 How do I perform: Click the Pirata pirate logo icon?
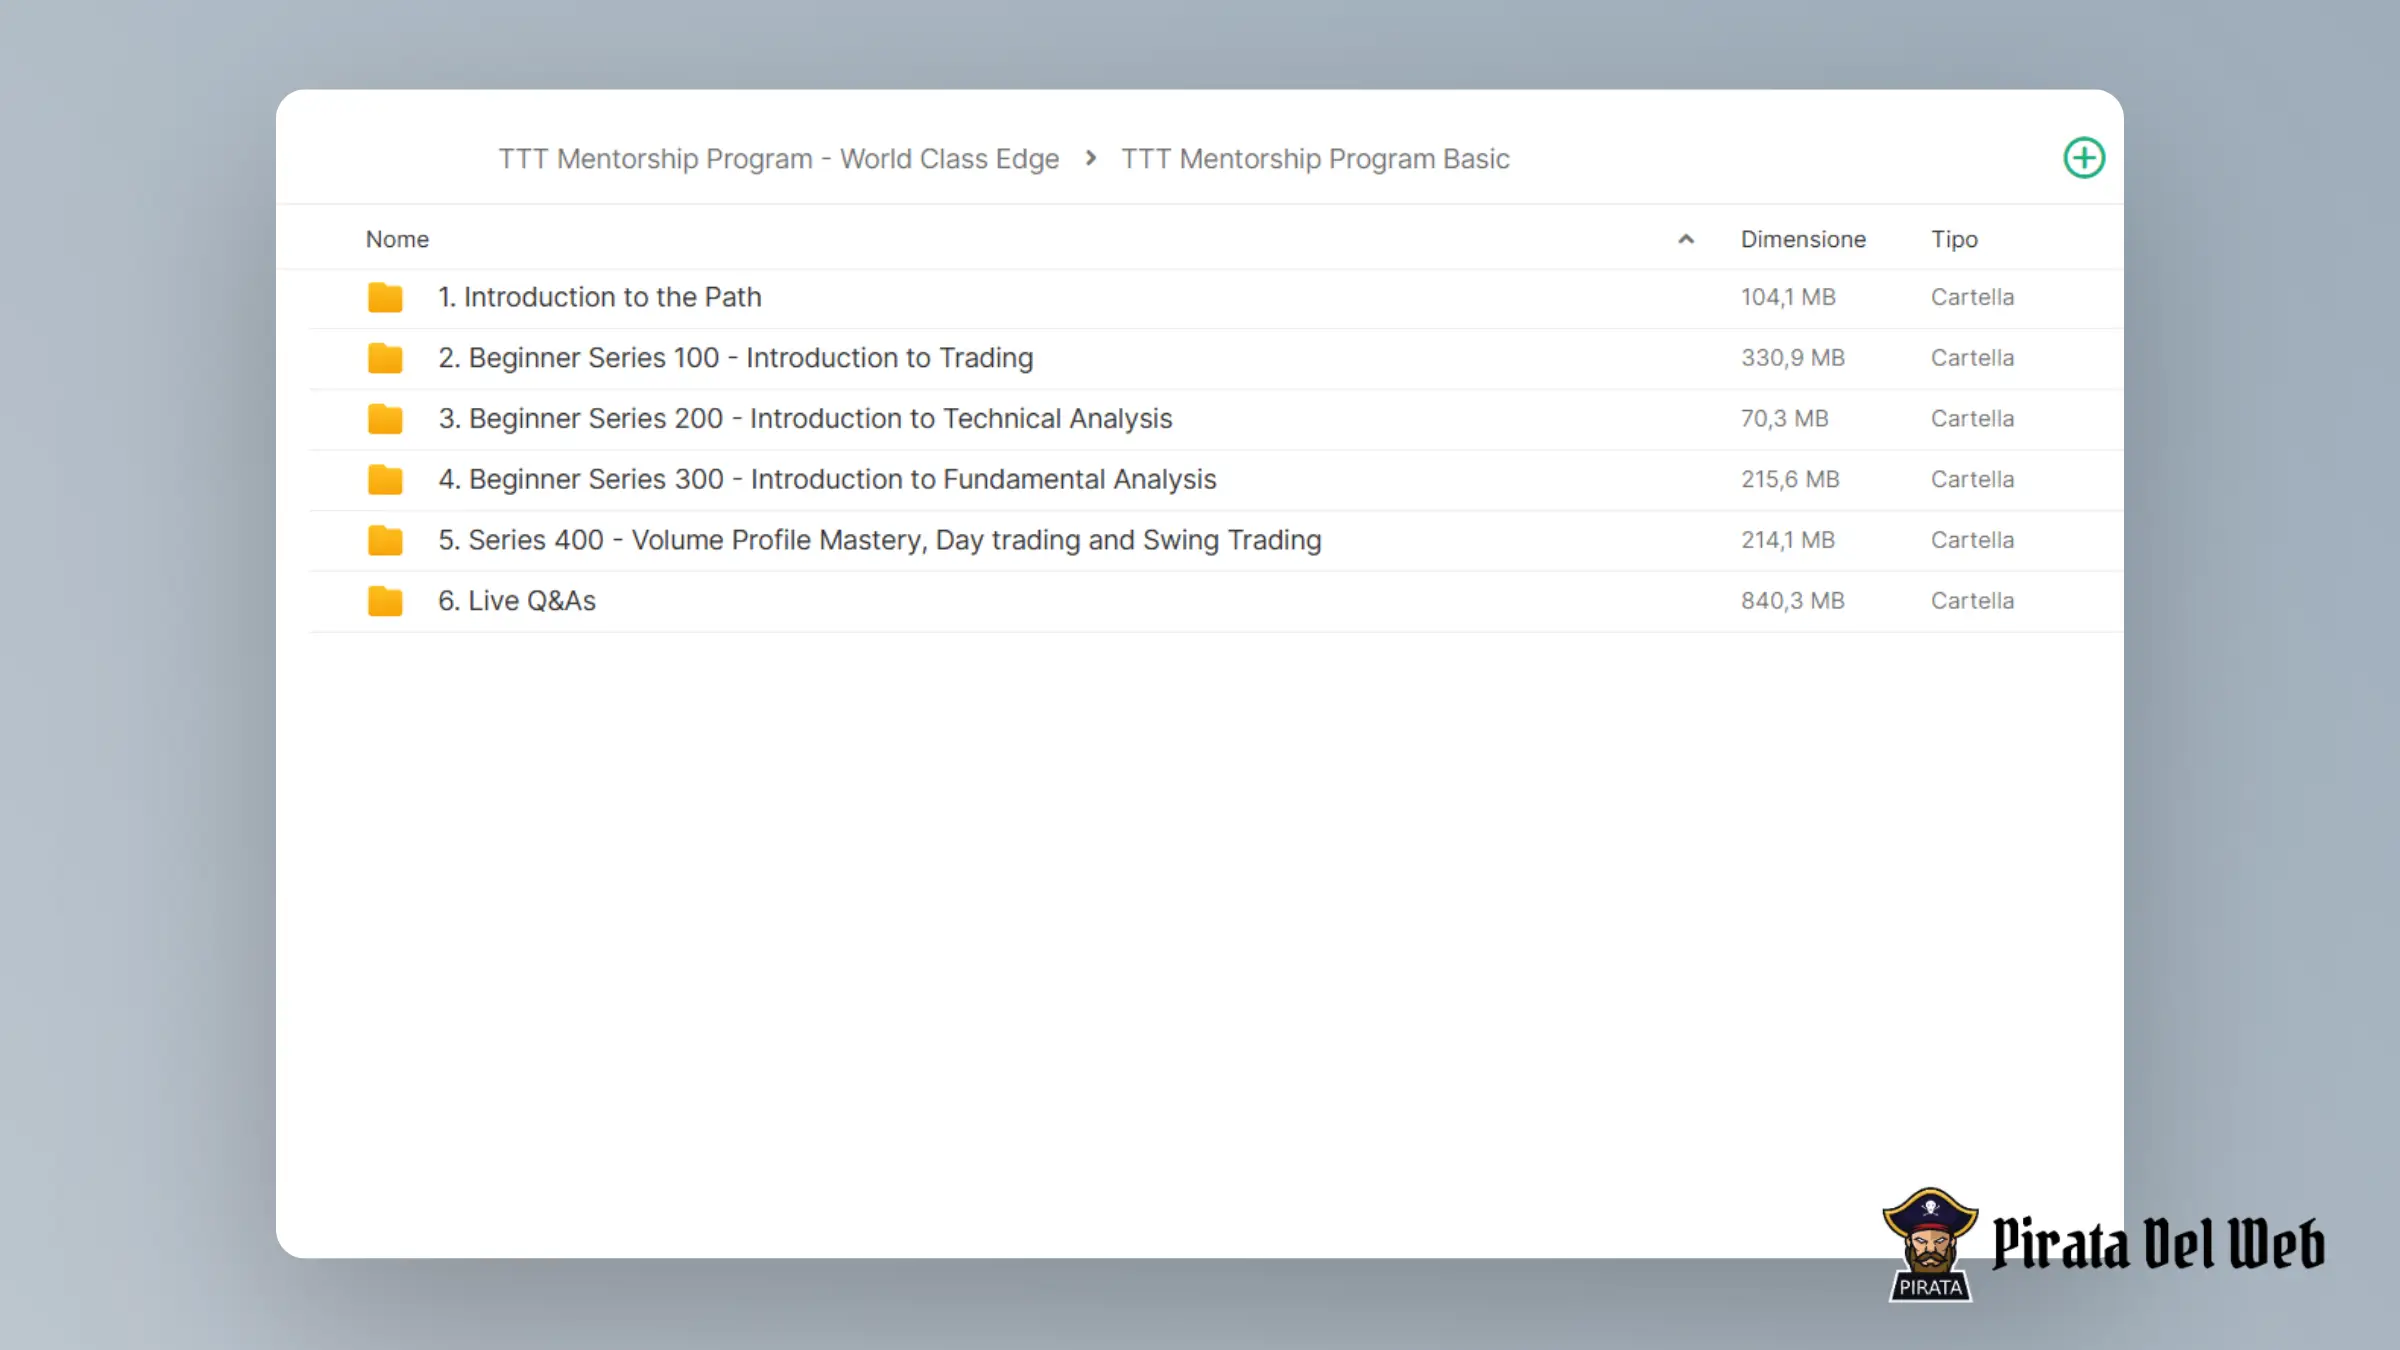1930,1245
